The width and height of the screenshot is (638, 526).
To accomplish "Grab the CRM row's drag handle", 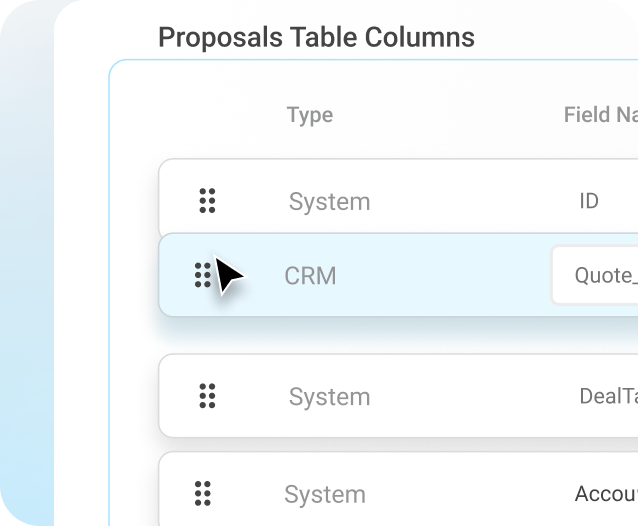I will pyautogui.click(x=203, y=275).
